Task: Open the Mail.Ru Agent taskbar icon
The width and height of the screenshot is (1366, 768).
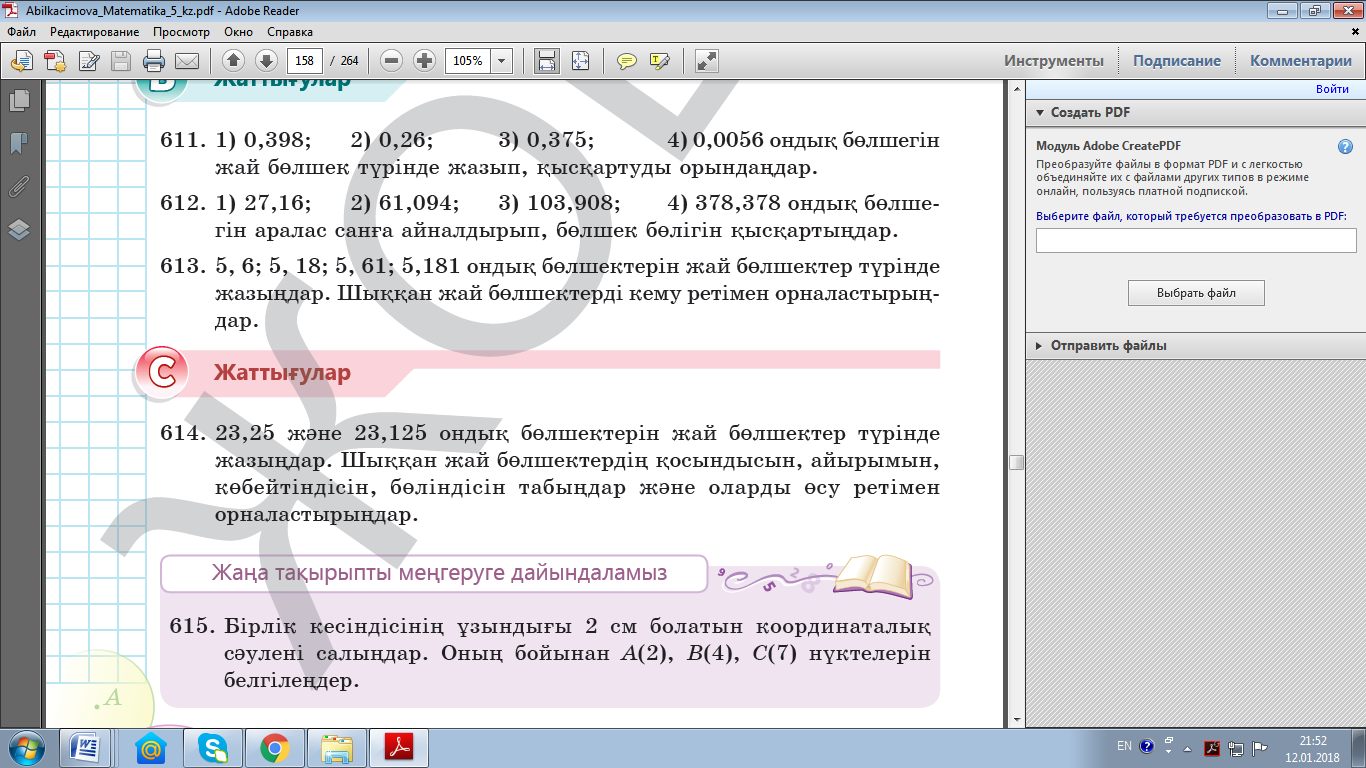Action: [x=151, y=748]
